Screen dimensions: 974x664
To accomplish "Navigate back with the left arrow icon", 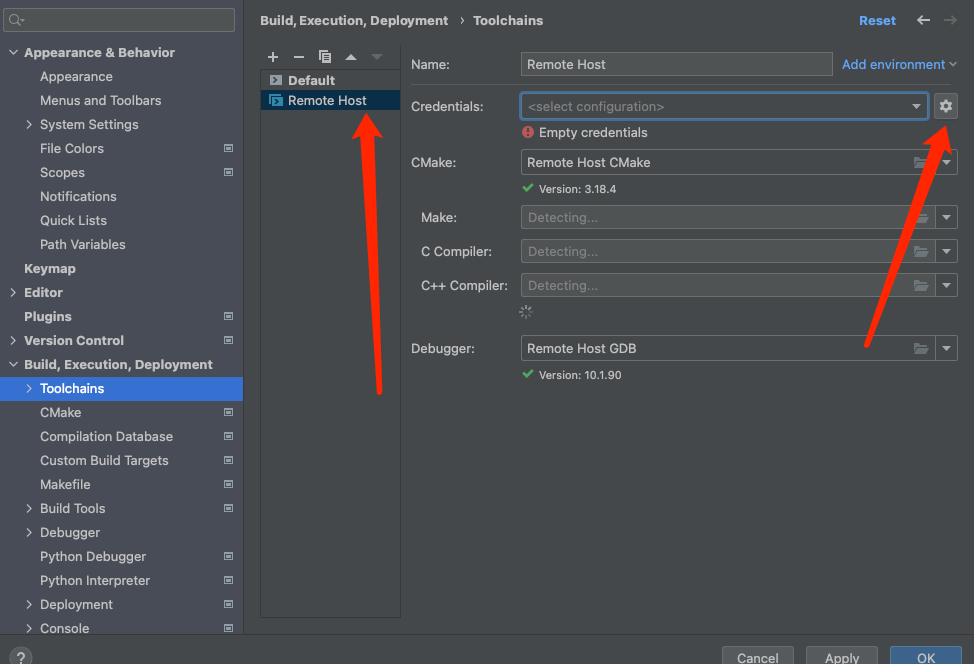I will (x=923, y=20).
